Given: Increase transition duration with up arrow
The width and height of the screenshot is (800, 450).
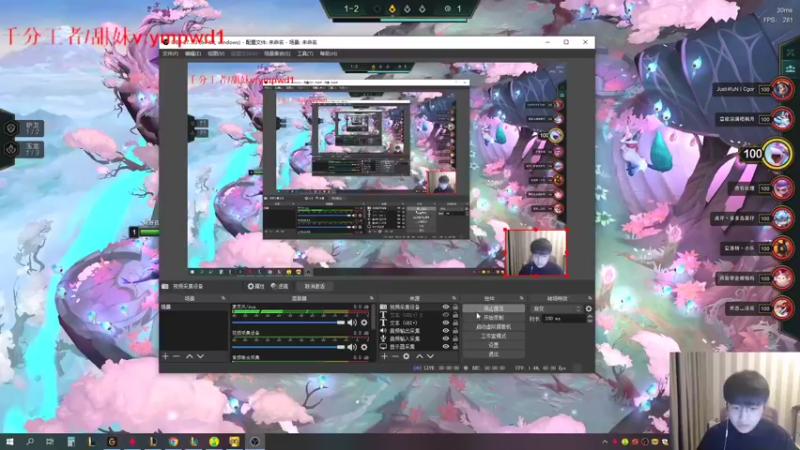Looking at the screenshot, I should [589, 316].
